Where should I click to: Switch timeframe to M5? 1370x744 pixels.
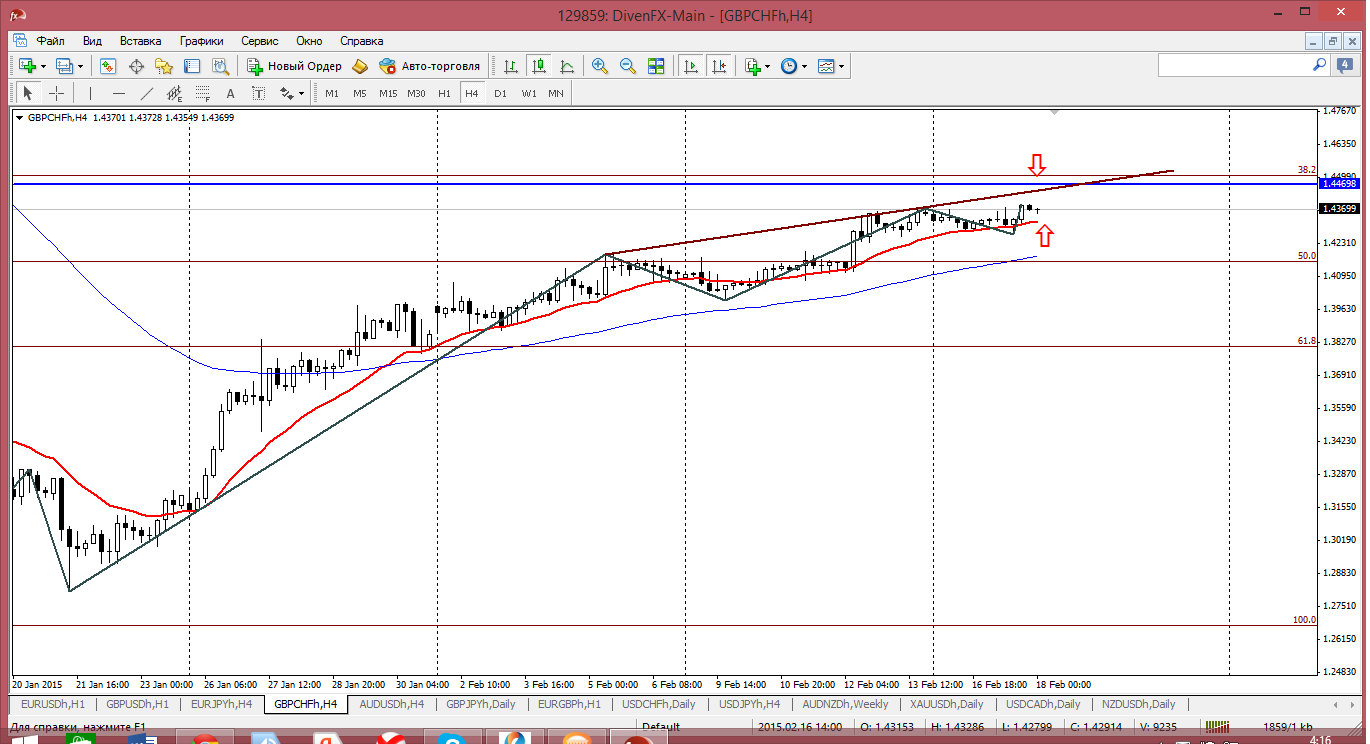360,93
